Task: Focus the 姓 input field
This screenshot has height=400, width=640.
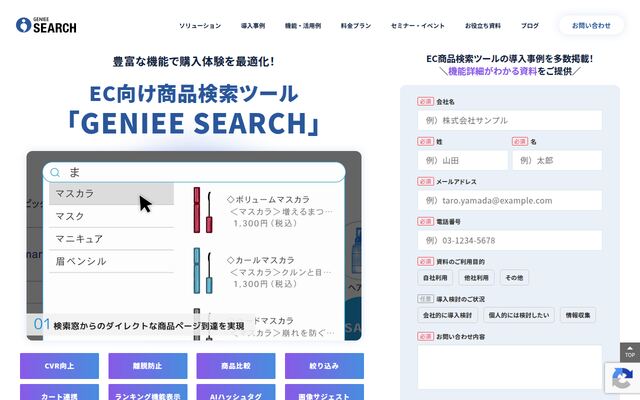Action: coord(462,160)
